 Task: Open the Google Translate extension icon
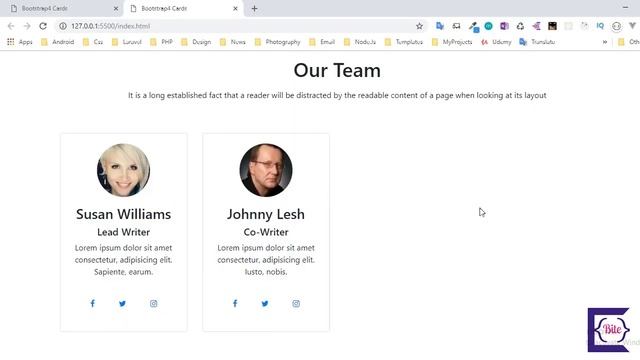click(440, 26)
